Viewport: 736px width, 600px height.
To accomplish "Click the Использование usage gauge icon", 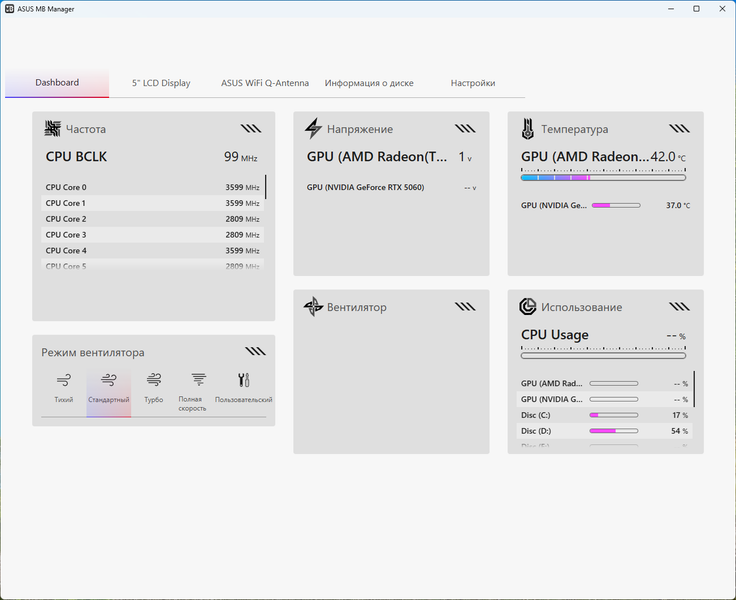I will tap(528, 307).
